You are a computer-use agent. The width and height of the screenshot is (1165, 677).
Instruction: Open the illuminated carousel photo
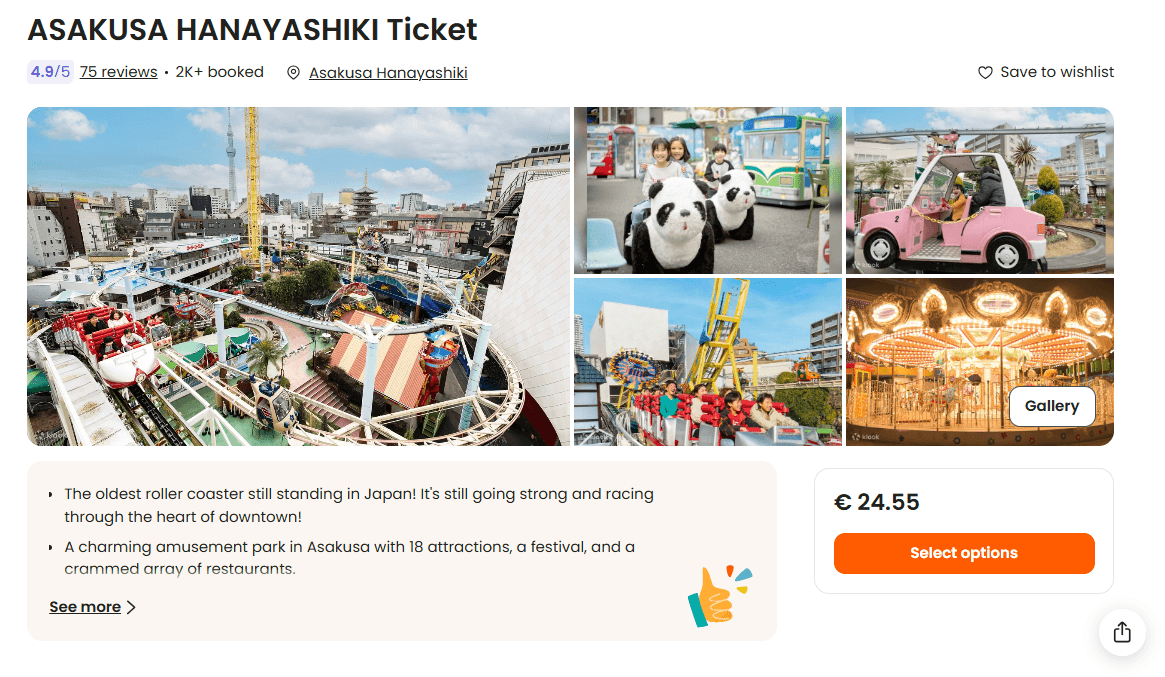[979, 362]
